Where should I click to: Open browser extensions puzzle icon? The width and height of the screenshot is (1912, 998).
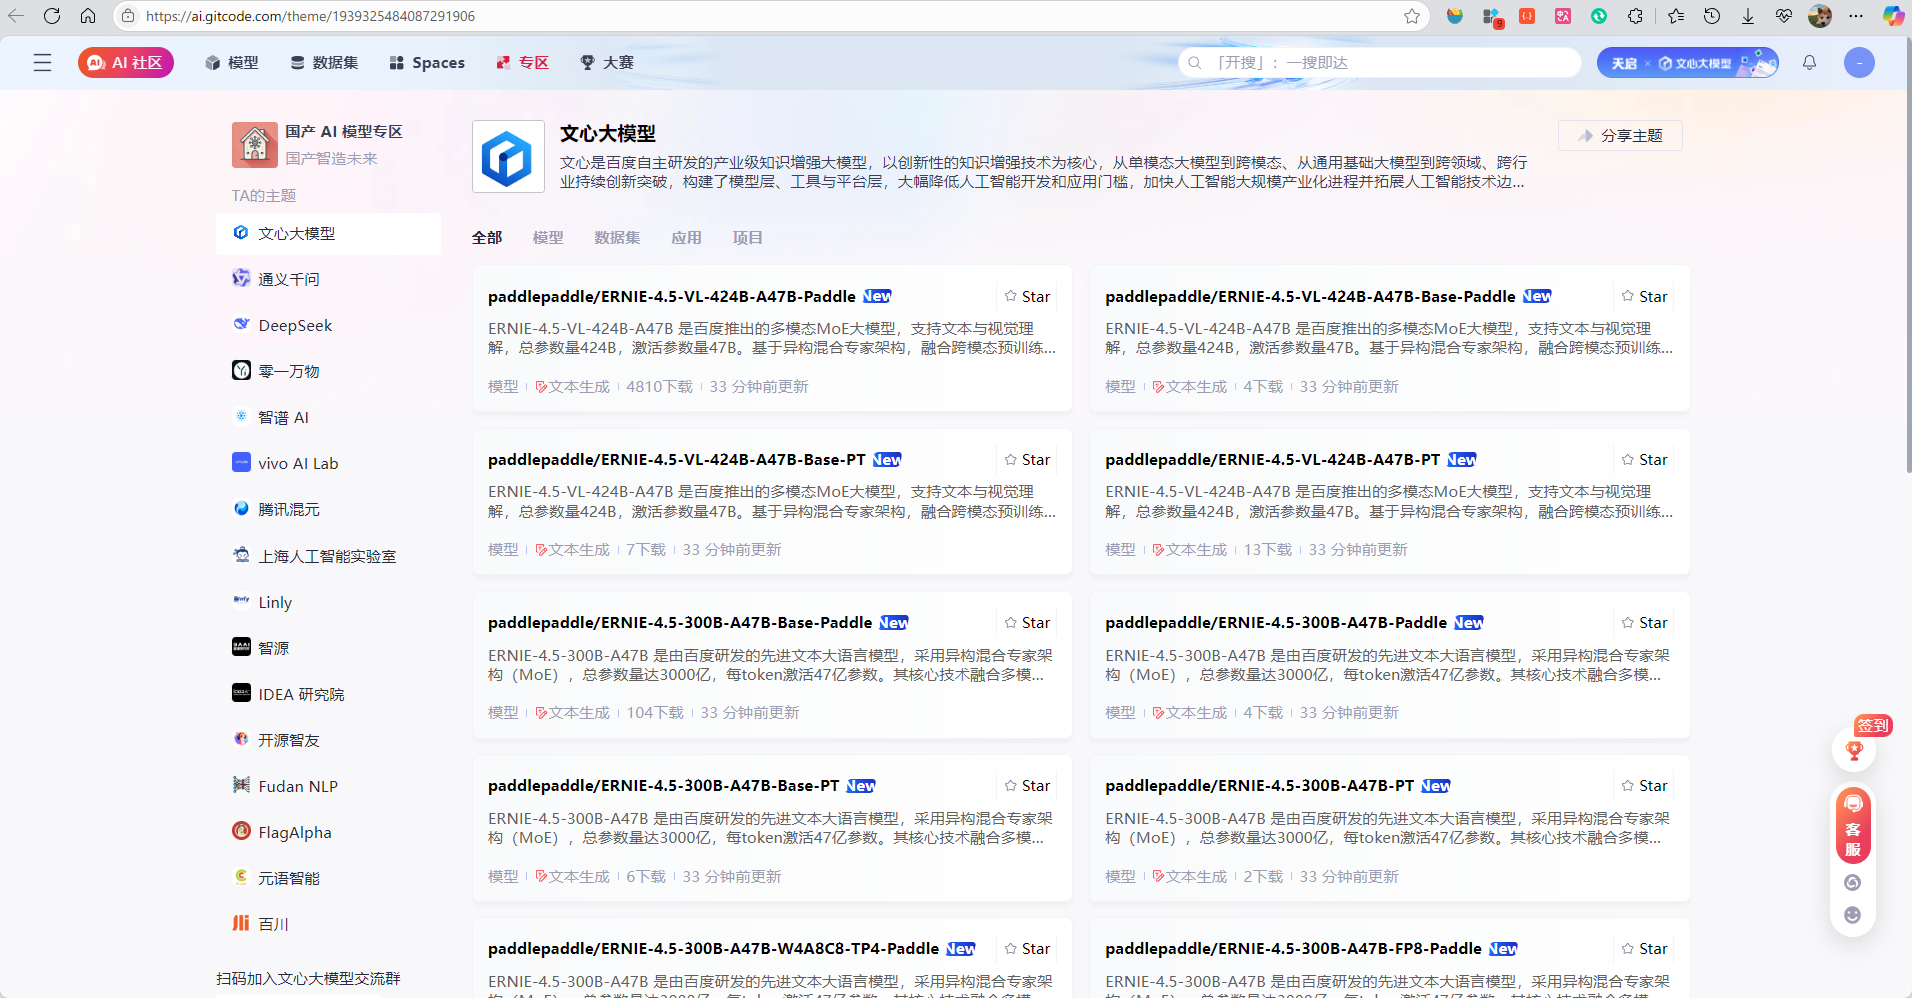[x=1635, y=16]
